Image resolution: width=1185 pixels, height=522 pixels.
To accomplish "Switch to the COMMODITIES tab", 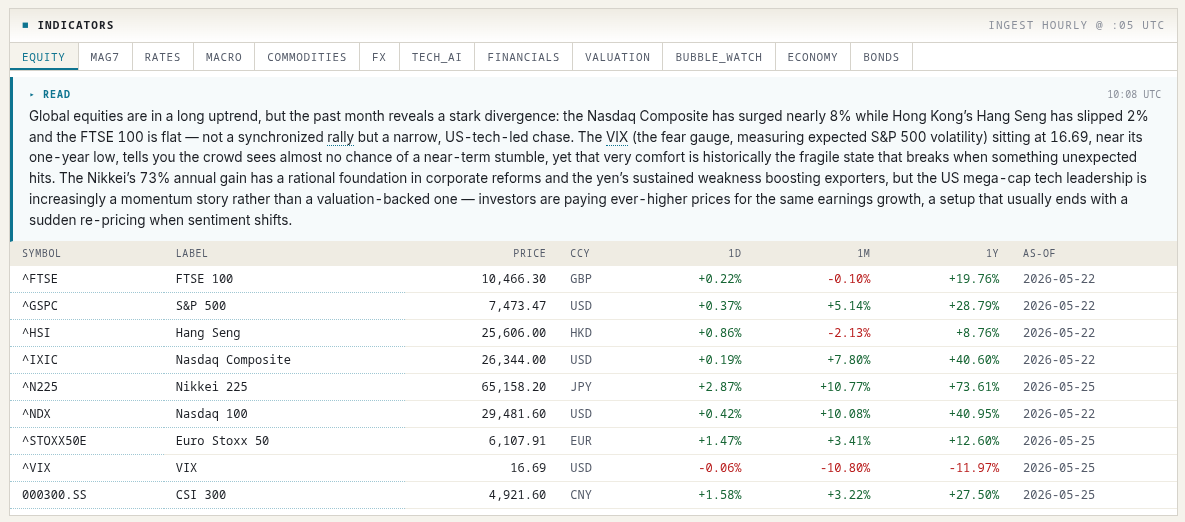I will (307, 57).
